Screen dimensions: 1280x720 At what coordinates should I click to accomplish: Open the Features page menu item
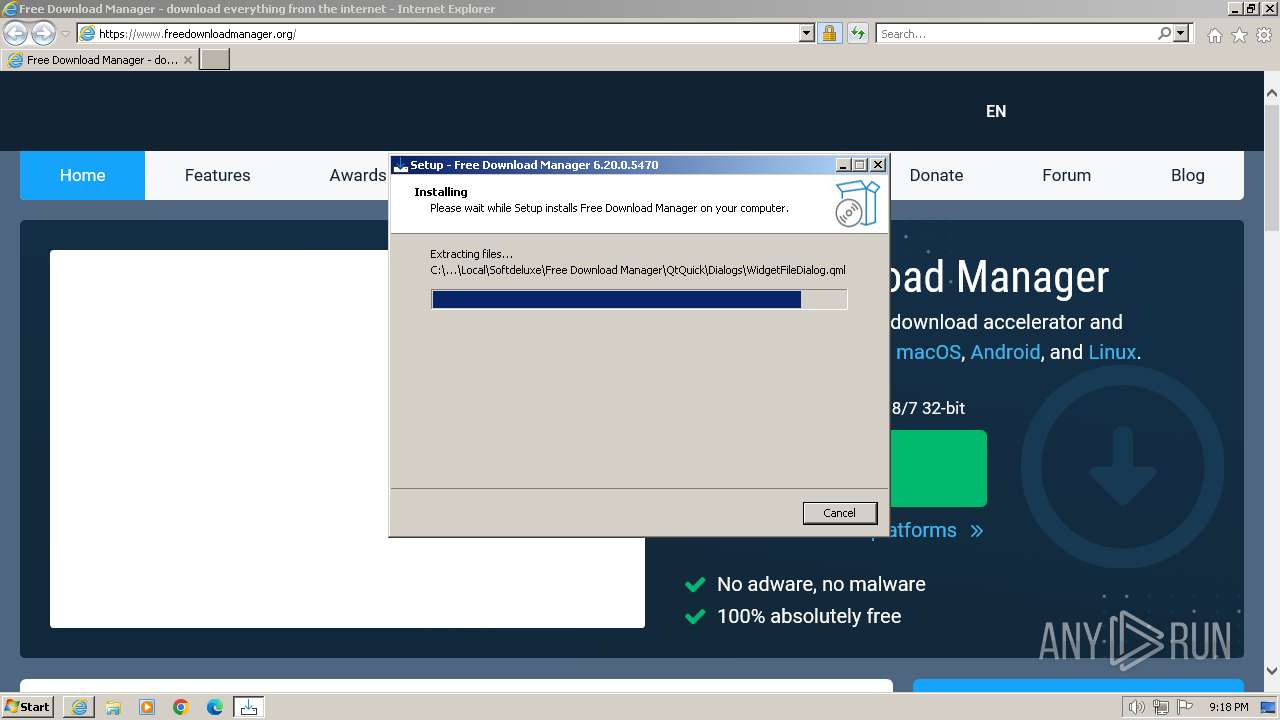tap(217, 175)
